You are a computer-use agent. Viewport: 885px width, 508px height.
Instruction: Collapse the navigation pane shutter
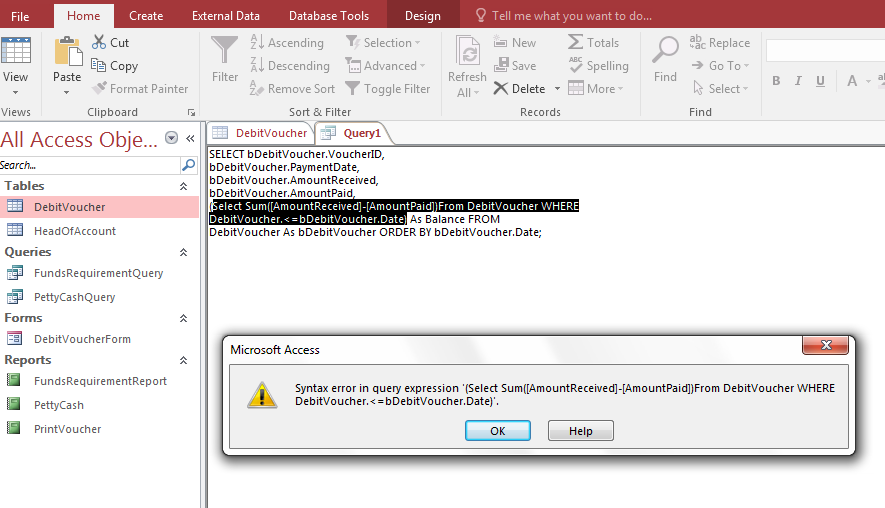190,138
